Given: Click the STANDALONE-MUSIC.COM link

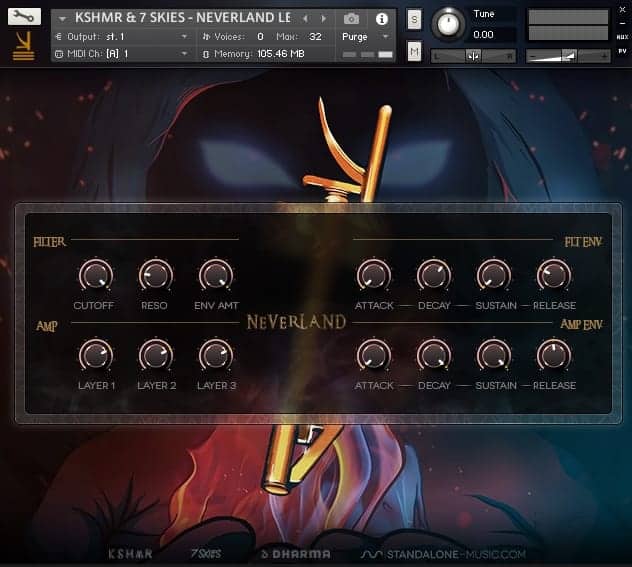Looking at the screenshot, I should 443,554.
